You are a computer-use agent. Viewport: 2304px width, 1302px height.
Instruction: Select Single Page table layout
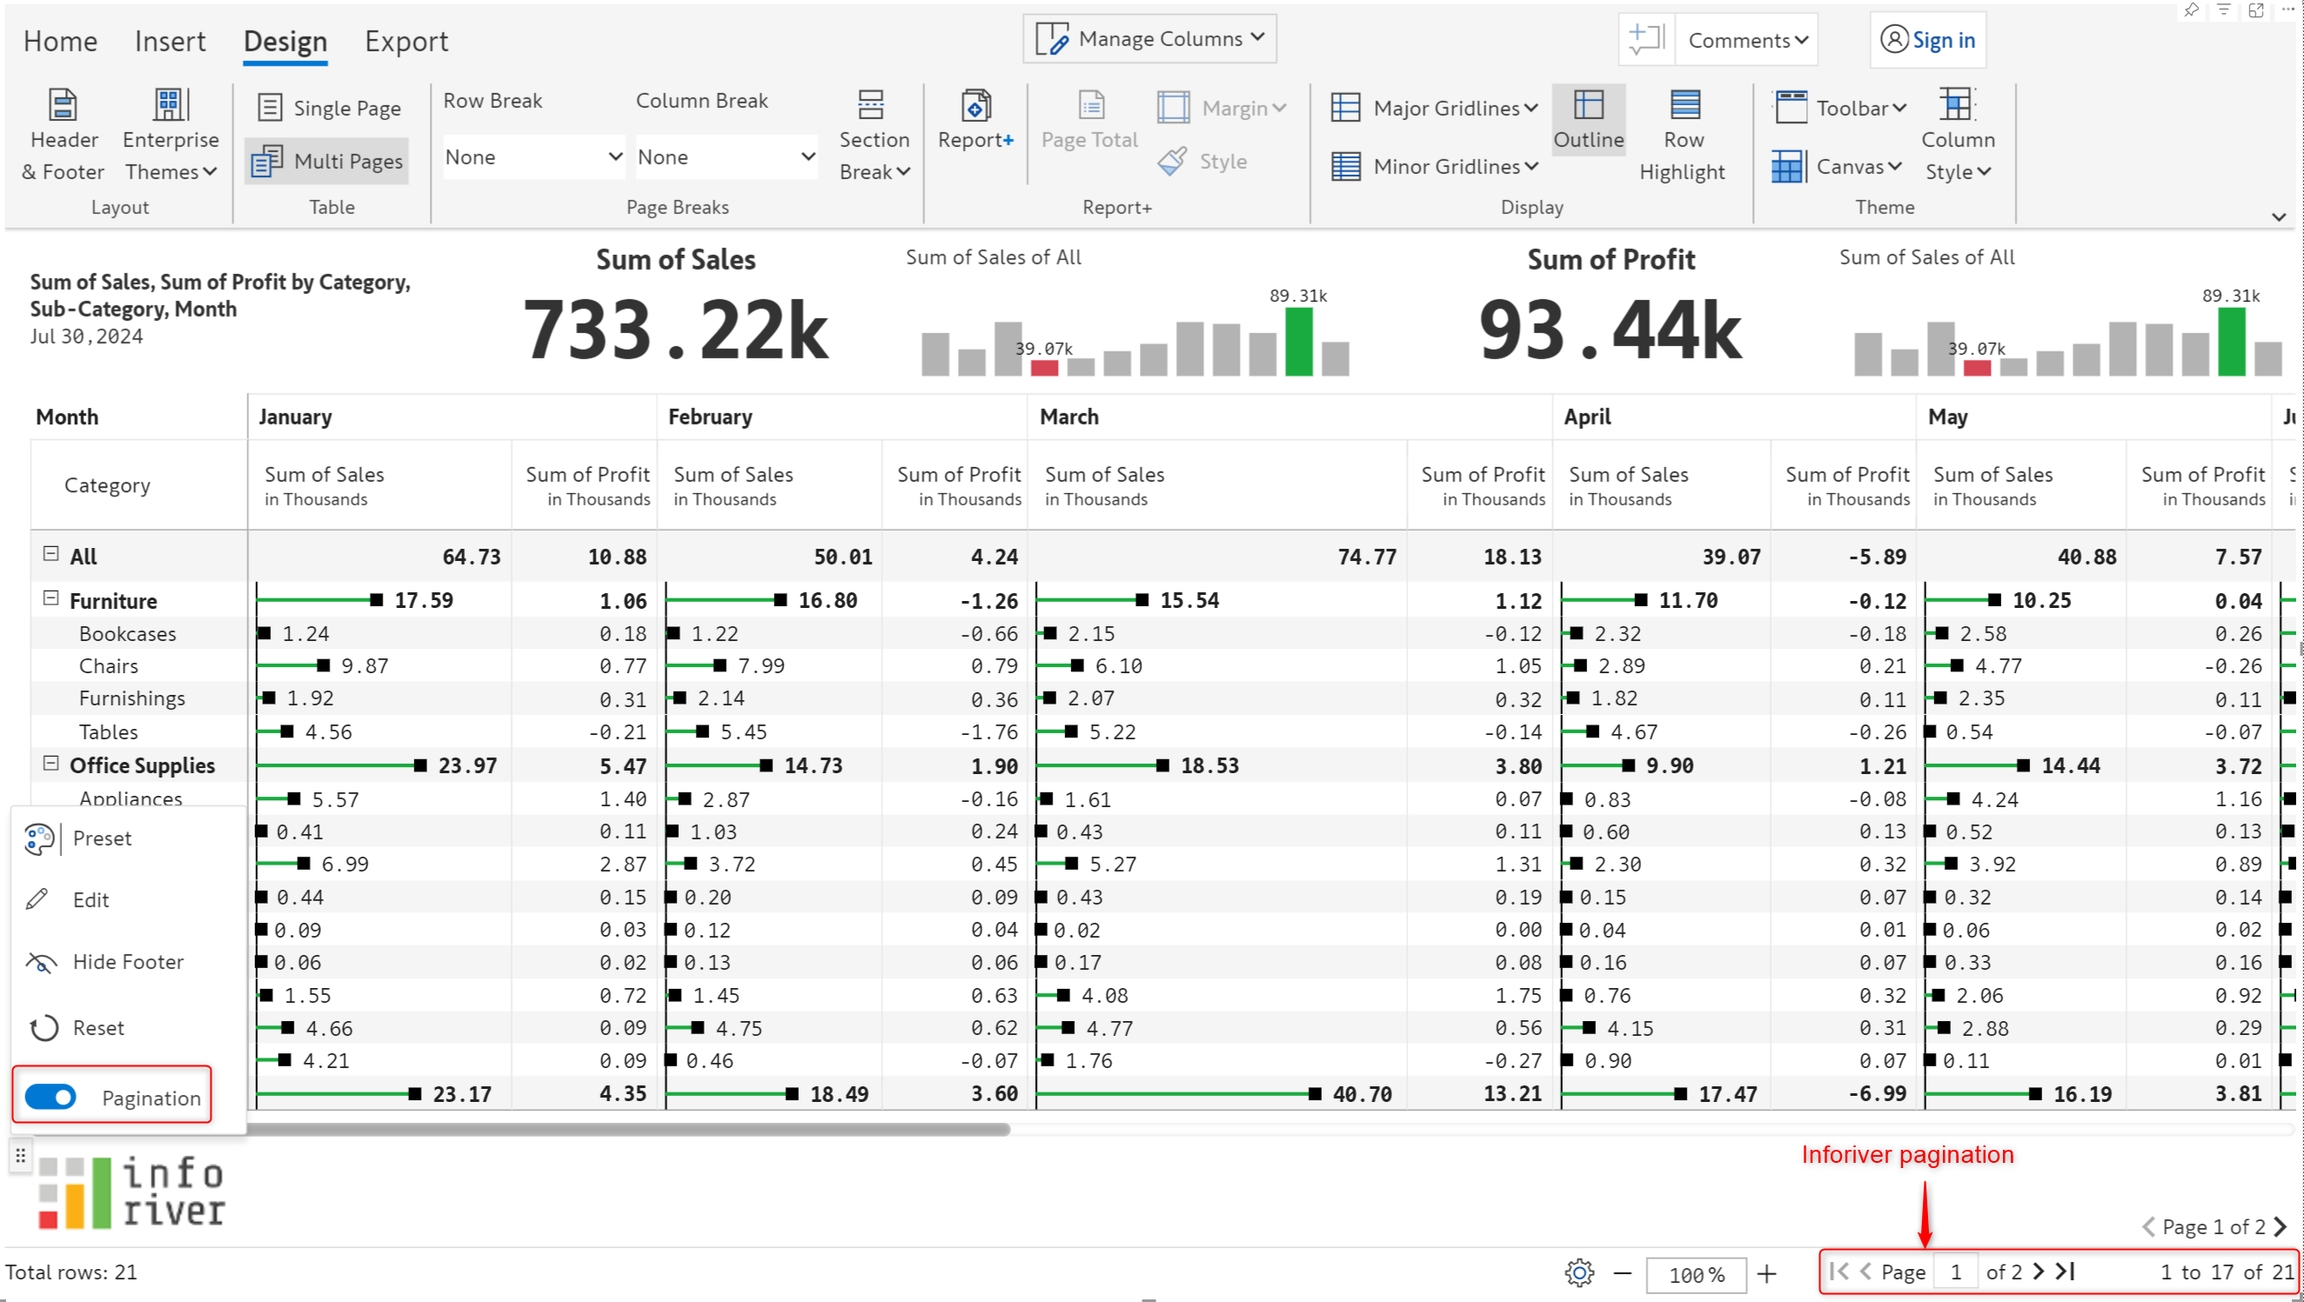pyautogui.click(x=328, y=108)
